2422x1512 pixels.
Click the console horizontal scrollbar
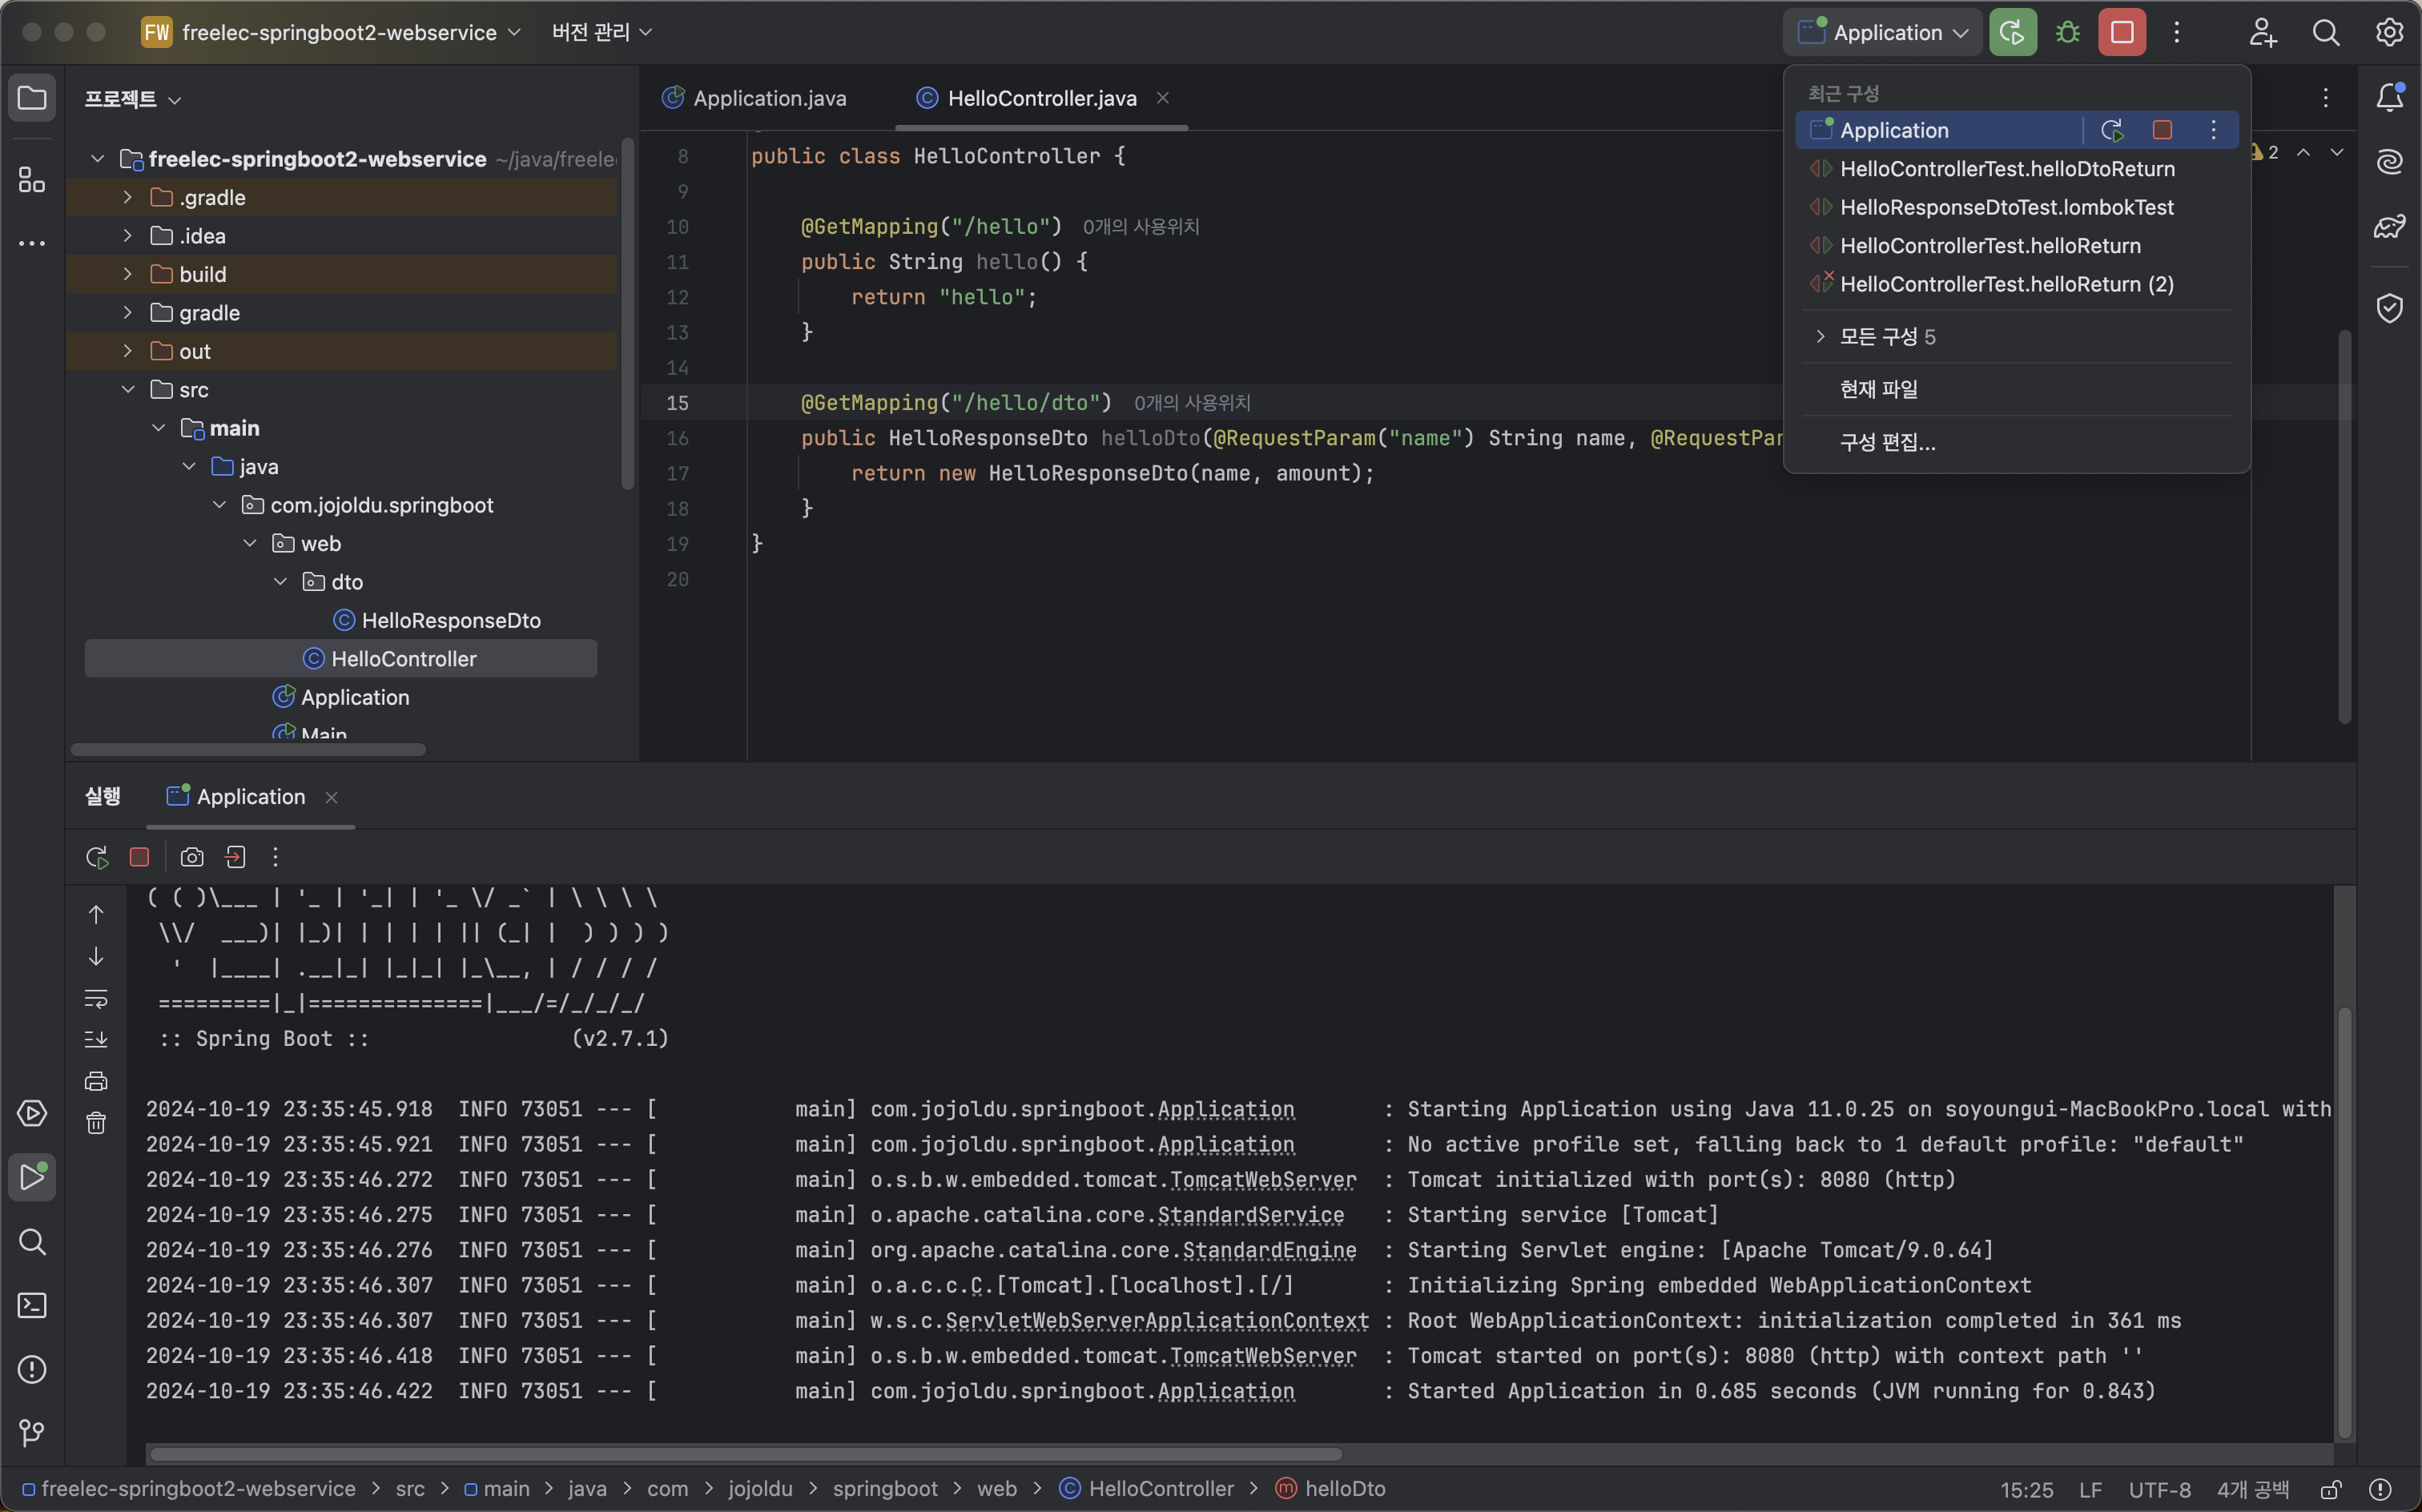(x=745, y=1454)
